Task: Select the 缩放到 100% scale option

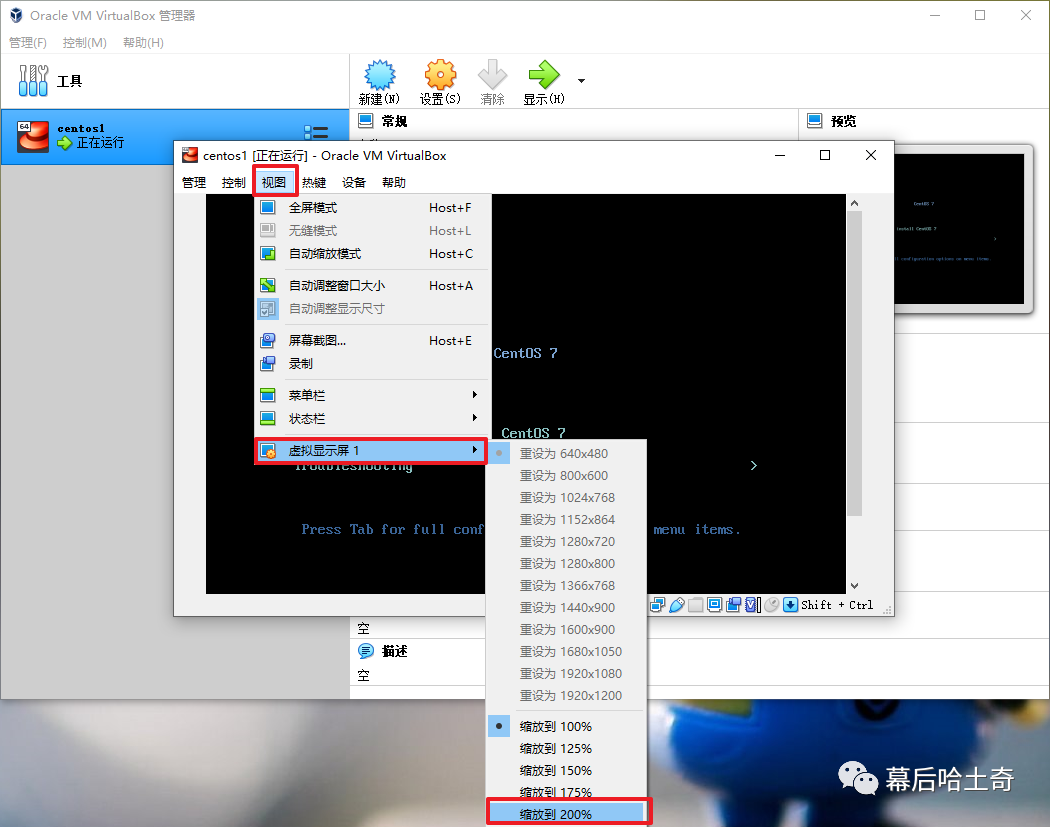Action: (555, 727)
